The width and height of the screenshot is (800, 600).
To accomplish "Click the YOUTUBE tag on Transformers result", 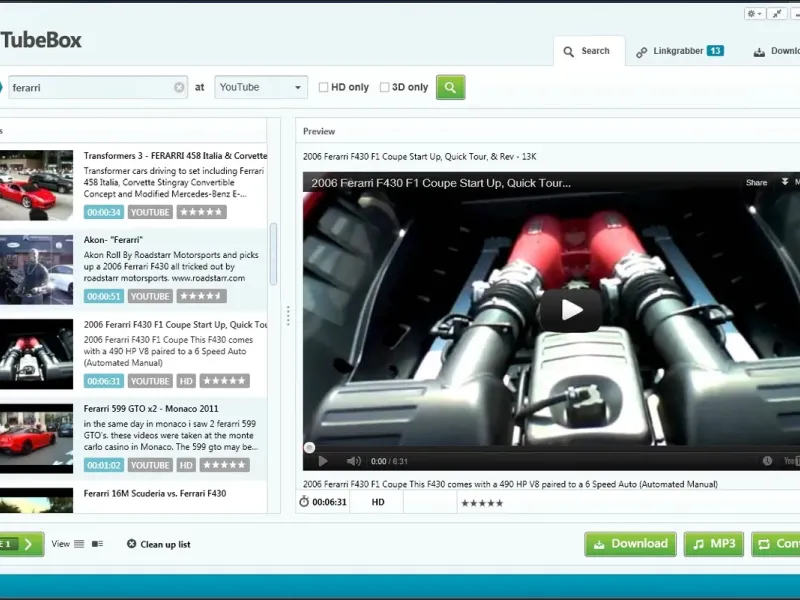I will pos(150,212).
